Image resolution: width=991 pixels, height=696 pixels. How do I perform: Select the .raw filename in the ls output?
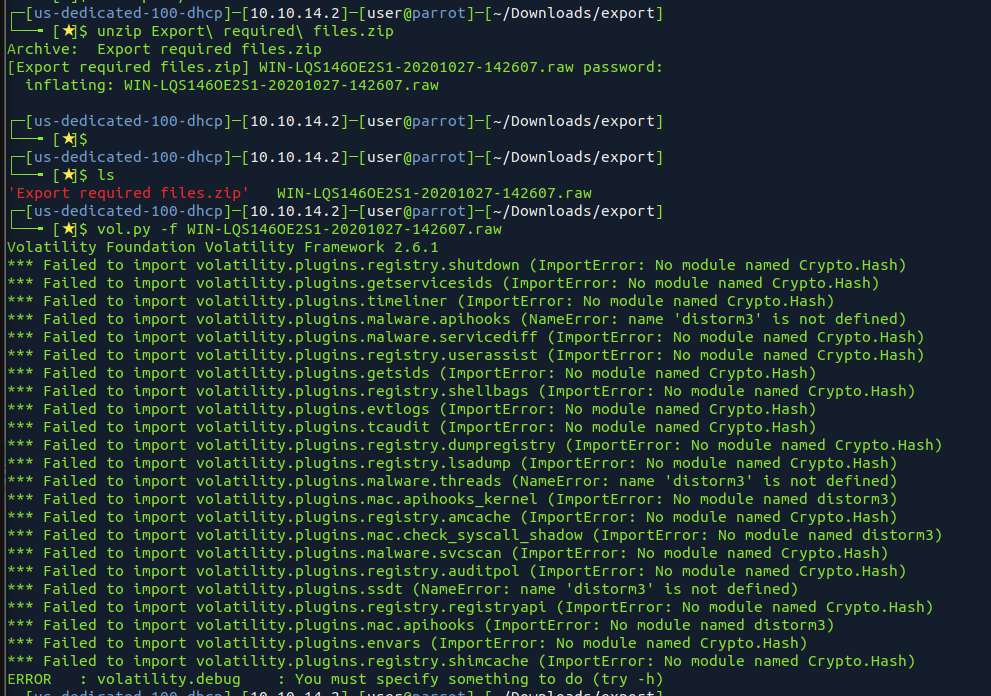click(434, 193)
